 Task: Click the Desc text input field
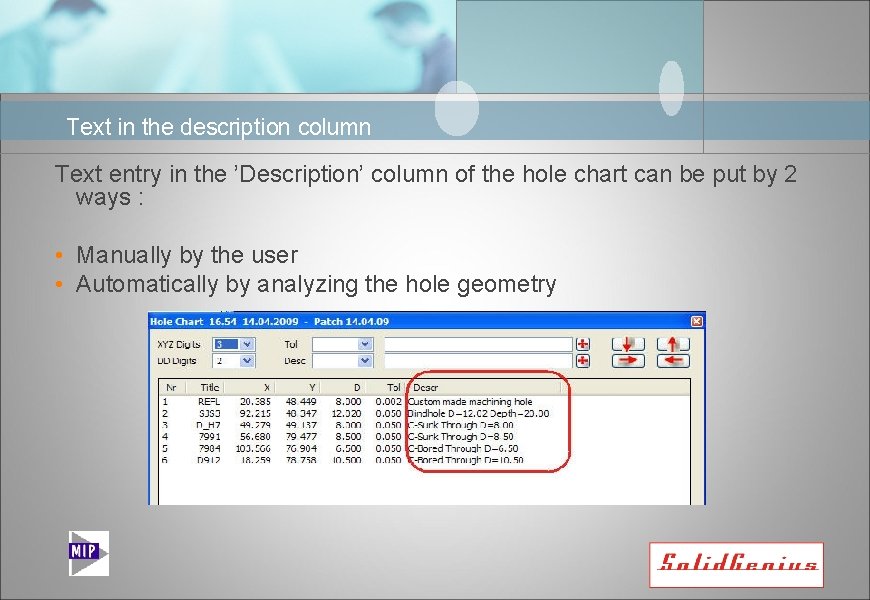tap(478, 361)
